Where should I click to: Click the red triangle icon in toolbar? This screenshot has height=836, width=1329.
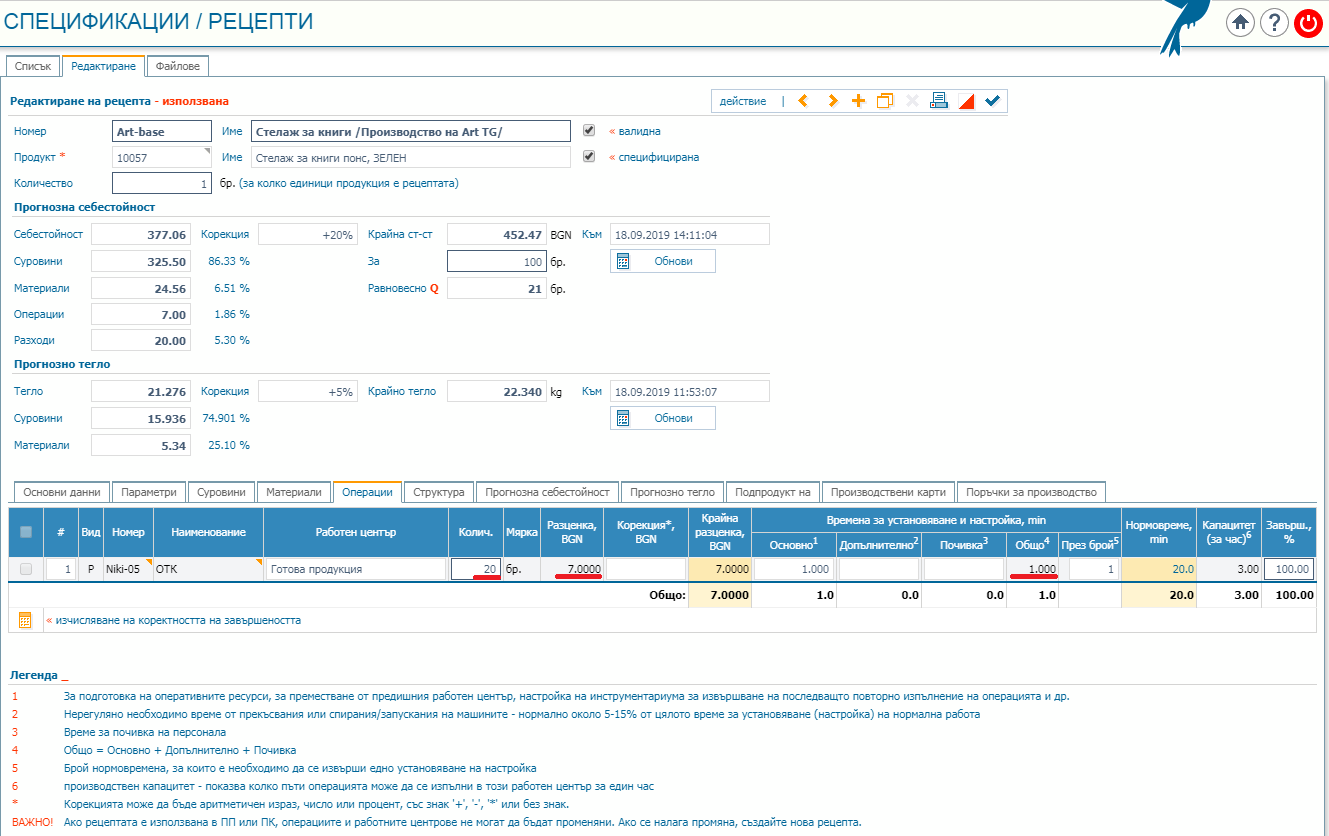pyautogui.click(x=966, y=101)
